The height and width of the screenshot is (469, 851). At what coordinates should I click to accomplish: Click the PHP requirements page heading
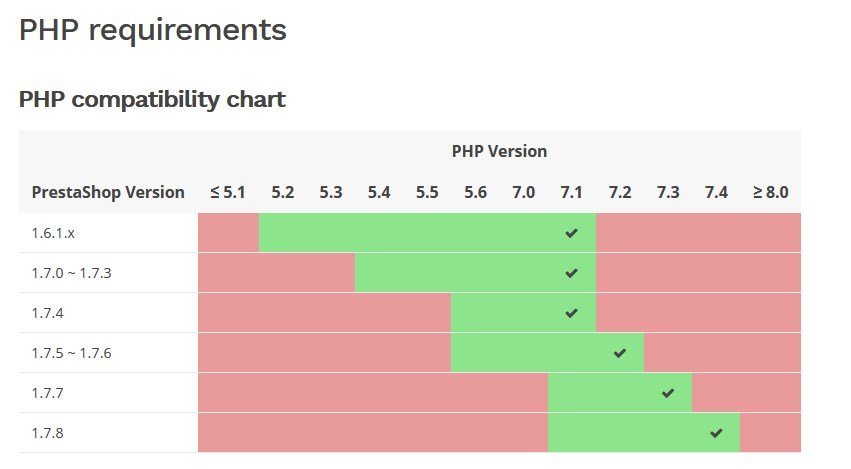tap(153, 30)
